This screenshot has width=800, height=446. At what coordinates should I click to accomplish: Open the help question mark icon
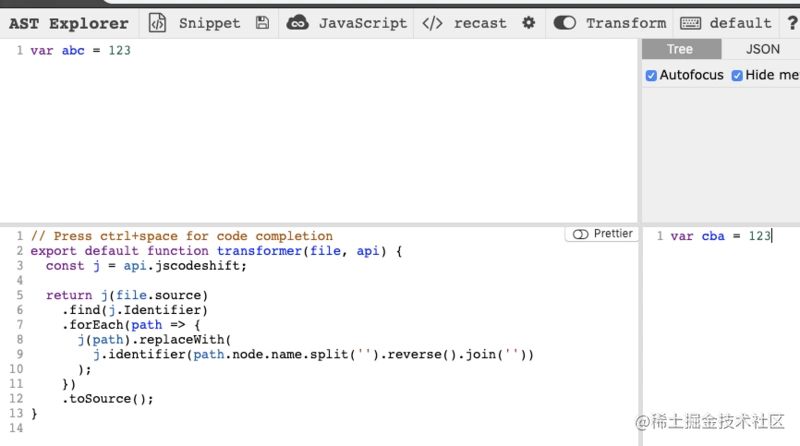[x=792, y=23]
